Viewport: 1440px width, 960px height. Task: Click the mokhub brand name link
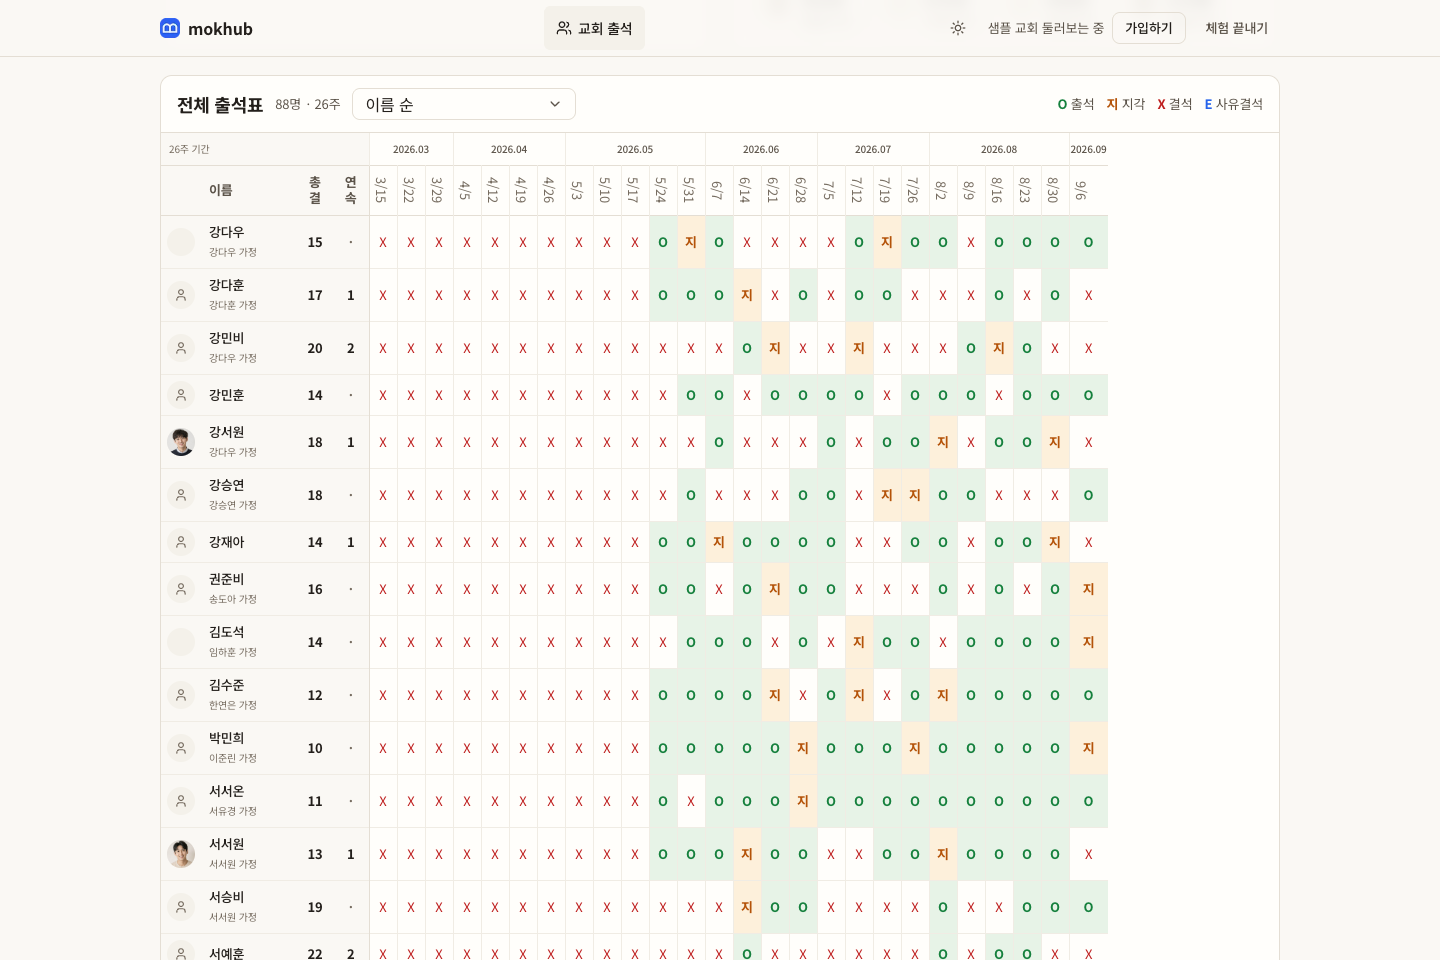pyautogui.click(x=220, y=29)
